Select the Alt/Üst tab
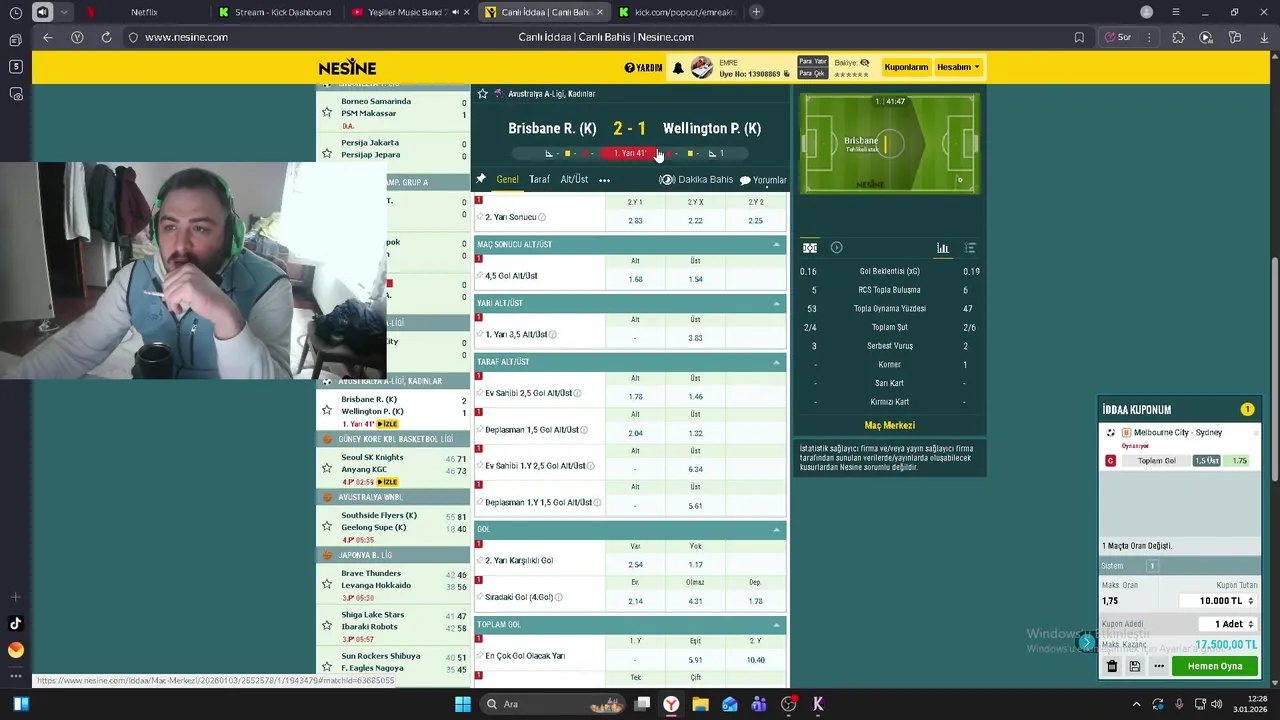This screenshot has width=1280, height=720. point(574,180)
